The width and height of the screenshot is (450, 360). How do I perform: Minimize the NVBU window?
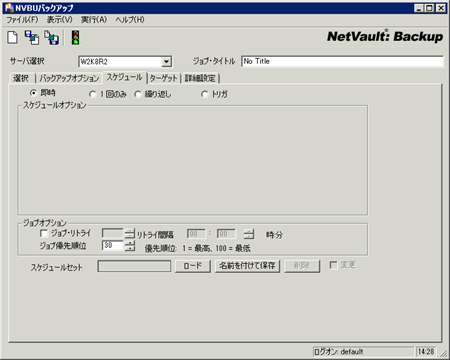pyautogui.click(x=419, y=8)
